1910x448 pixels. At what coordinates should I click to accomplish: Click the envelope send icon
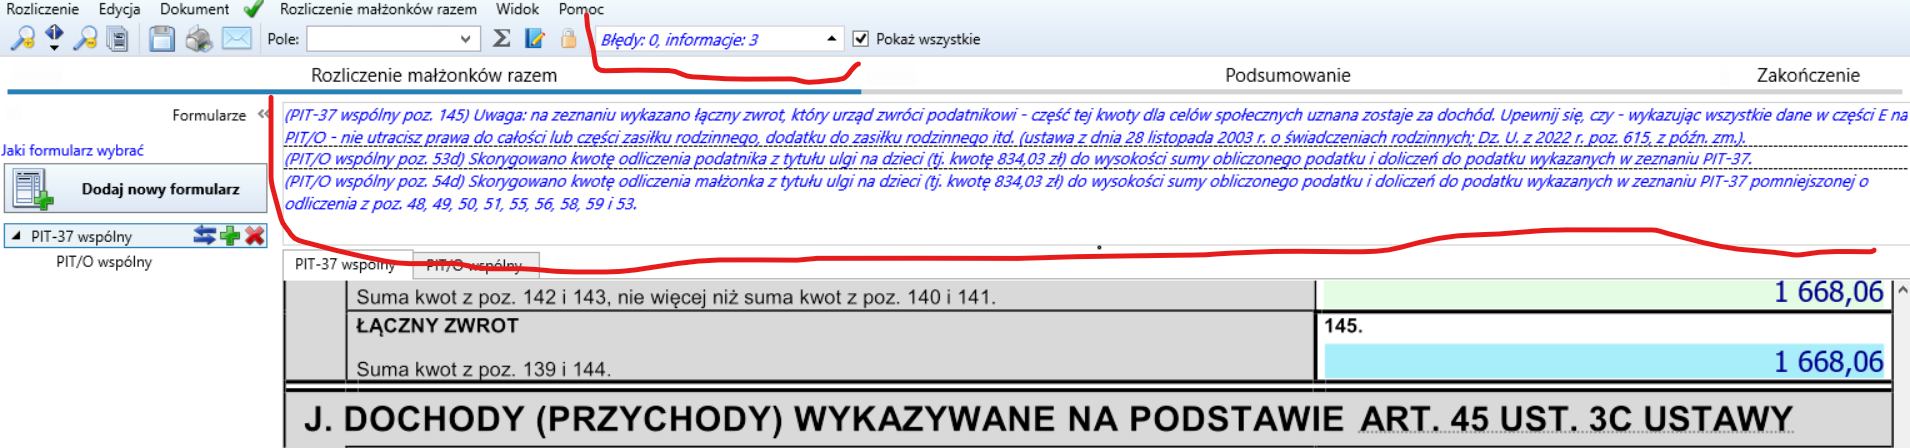236,39
